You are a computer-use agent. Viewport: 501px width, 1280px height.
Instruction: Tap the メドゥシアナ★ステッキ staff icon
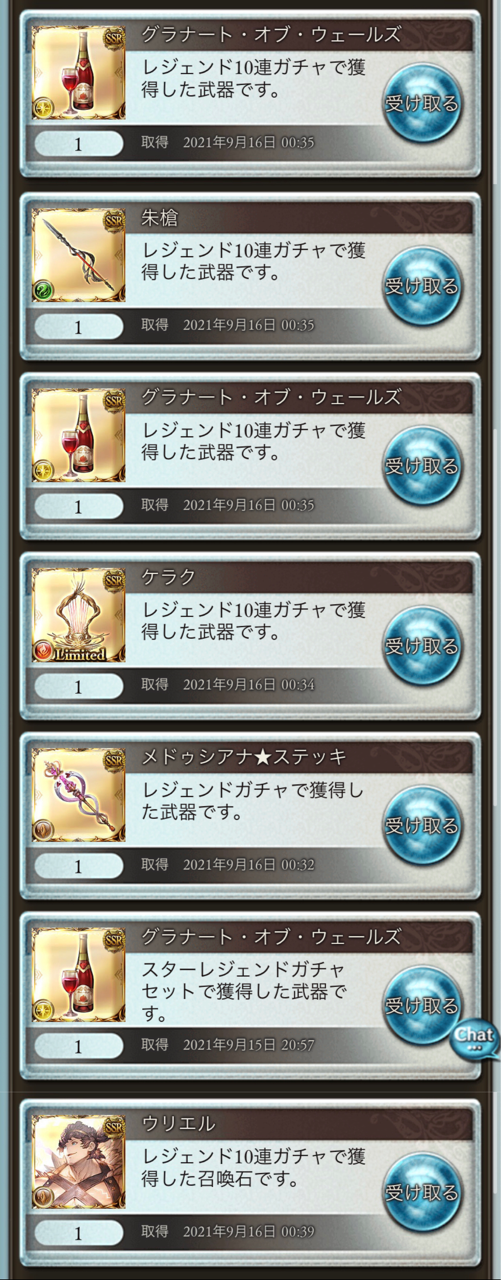coord(79,793)
